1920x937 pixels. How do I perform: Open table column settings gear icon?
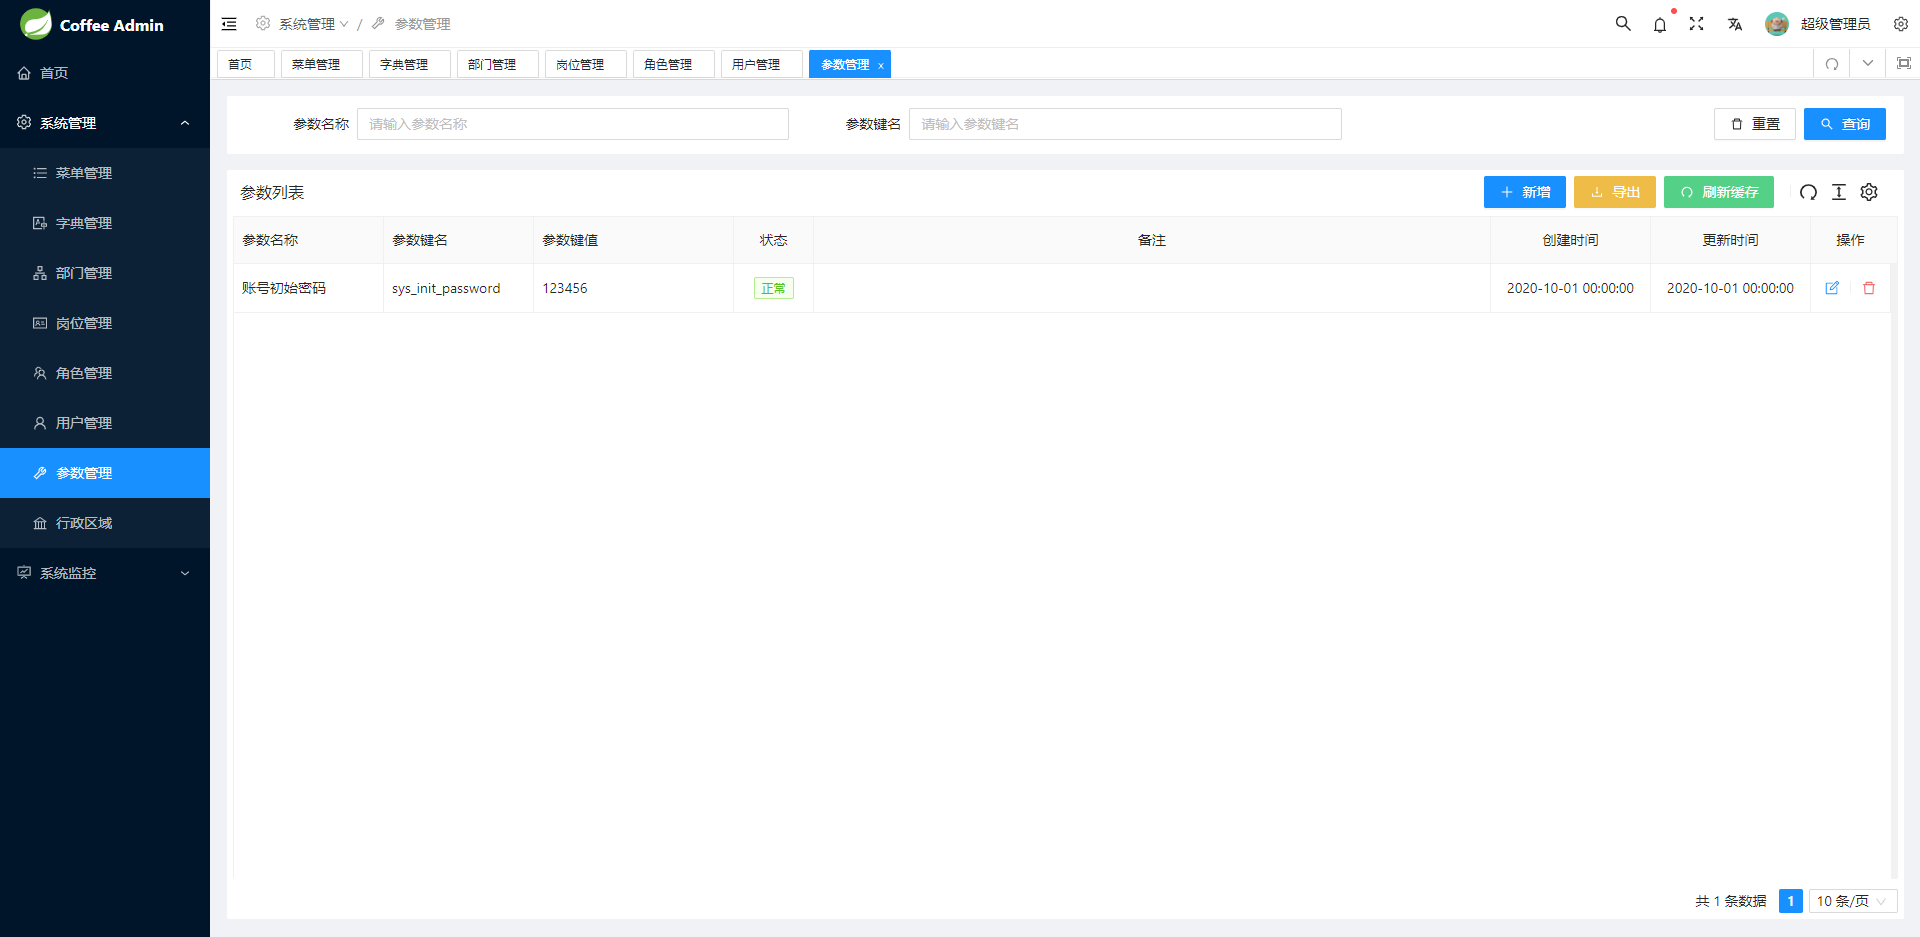coord(1869,192)
